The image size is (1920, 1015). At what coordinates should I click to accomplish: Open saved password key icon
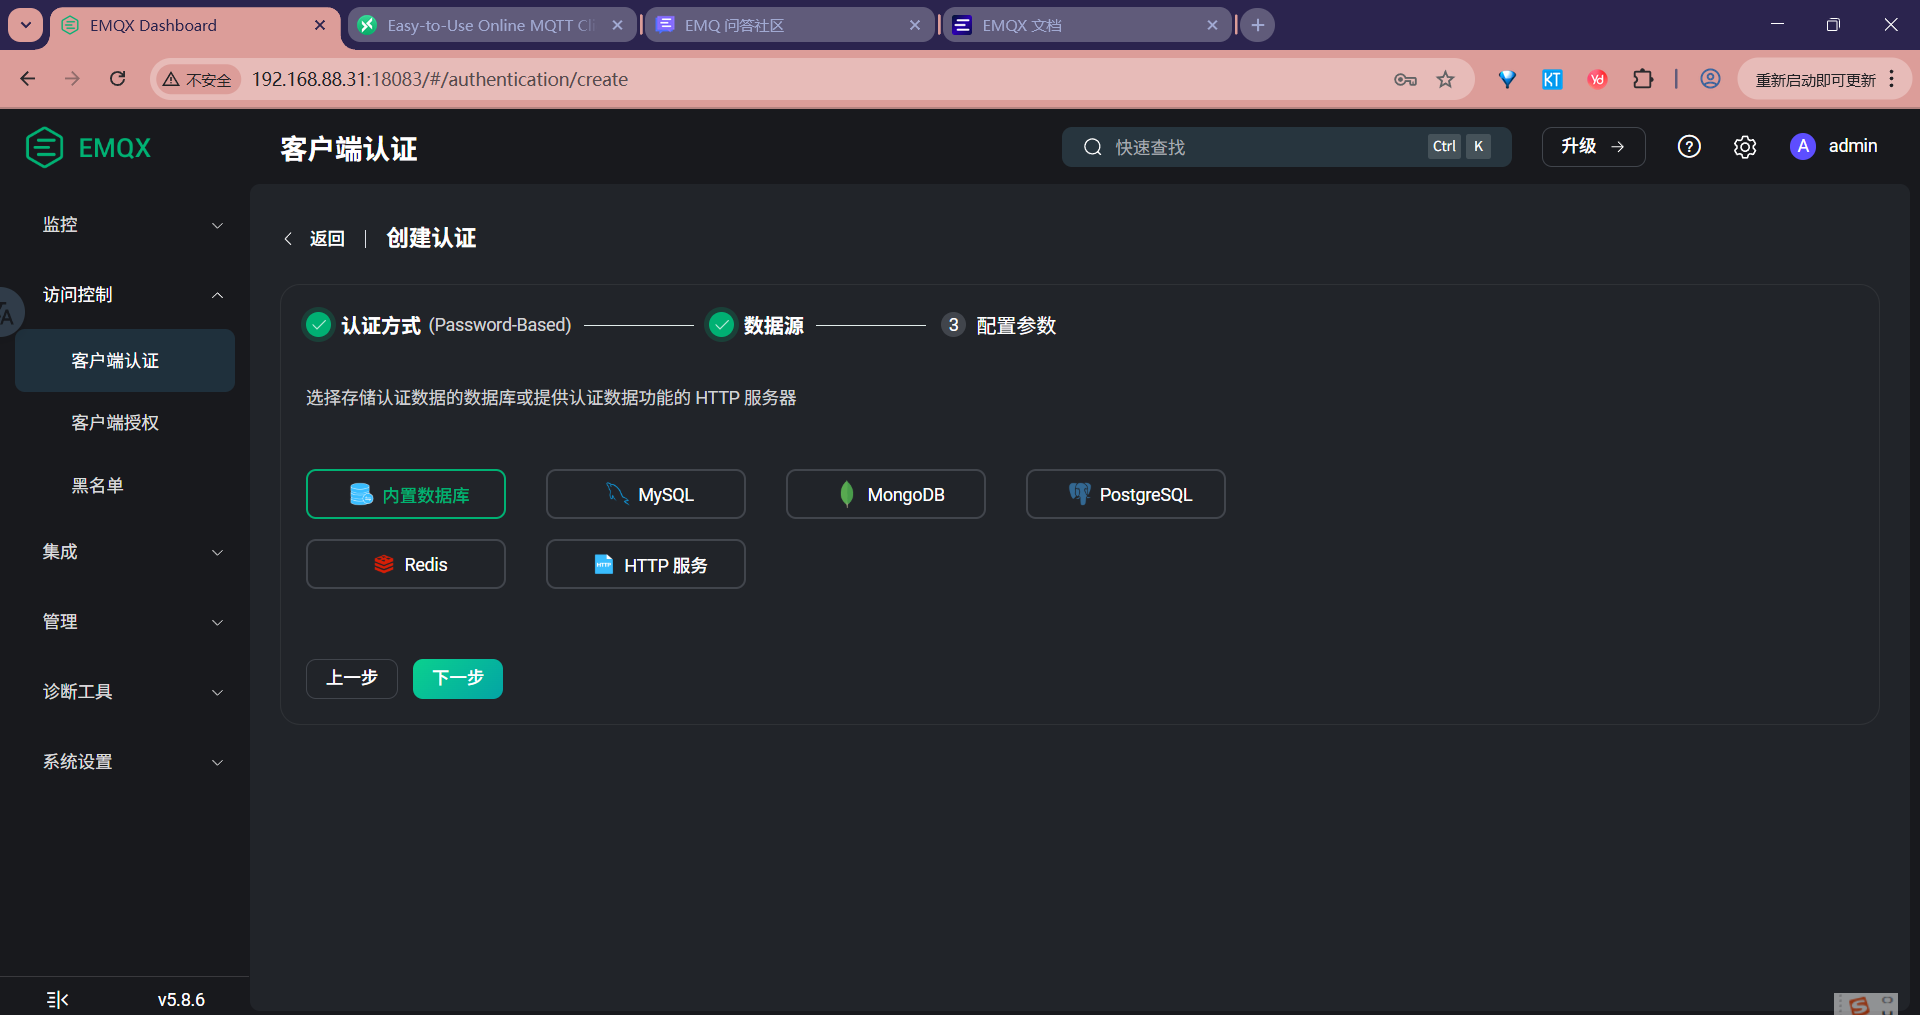pyautogui.click(x=1405, y=79)
